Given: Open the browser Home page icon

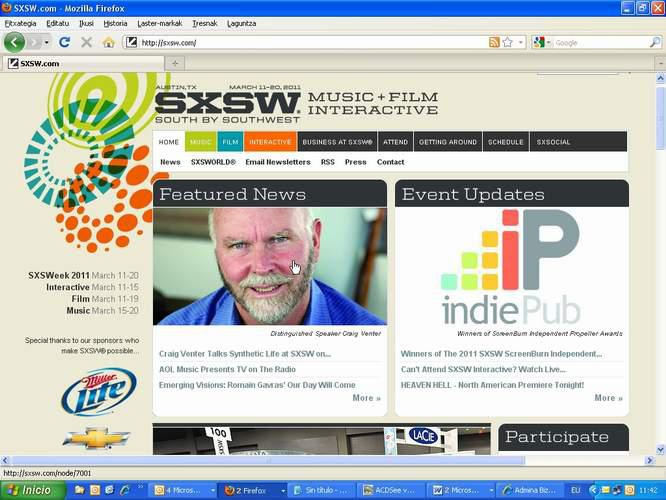Looking at the screenshot, I should coord(109,42).
